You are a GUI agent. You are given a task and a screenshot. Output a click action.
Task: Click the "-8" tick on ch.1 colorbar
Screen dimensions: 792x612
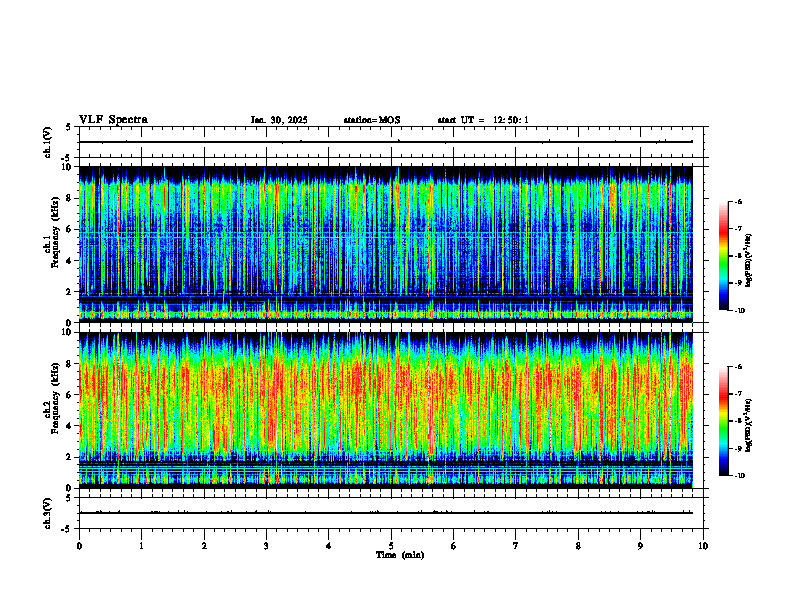point(738,256)
